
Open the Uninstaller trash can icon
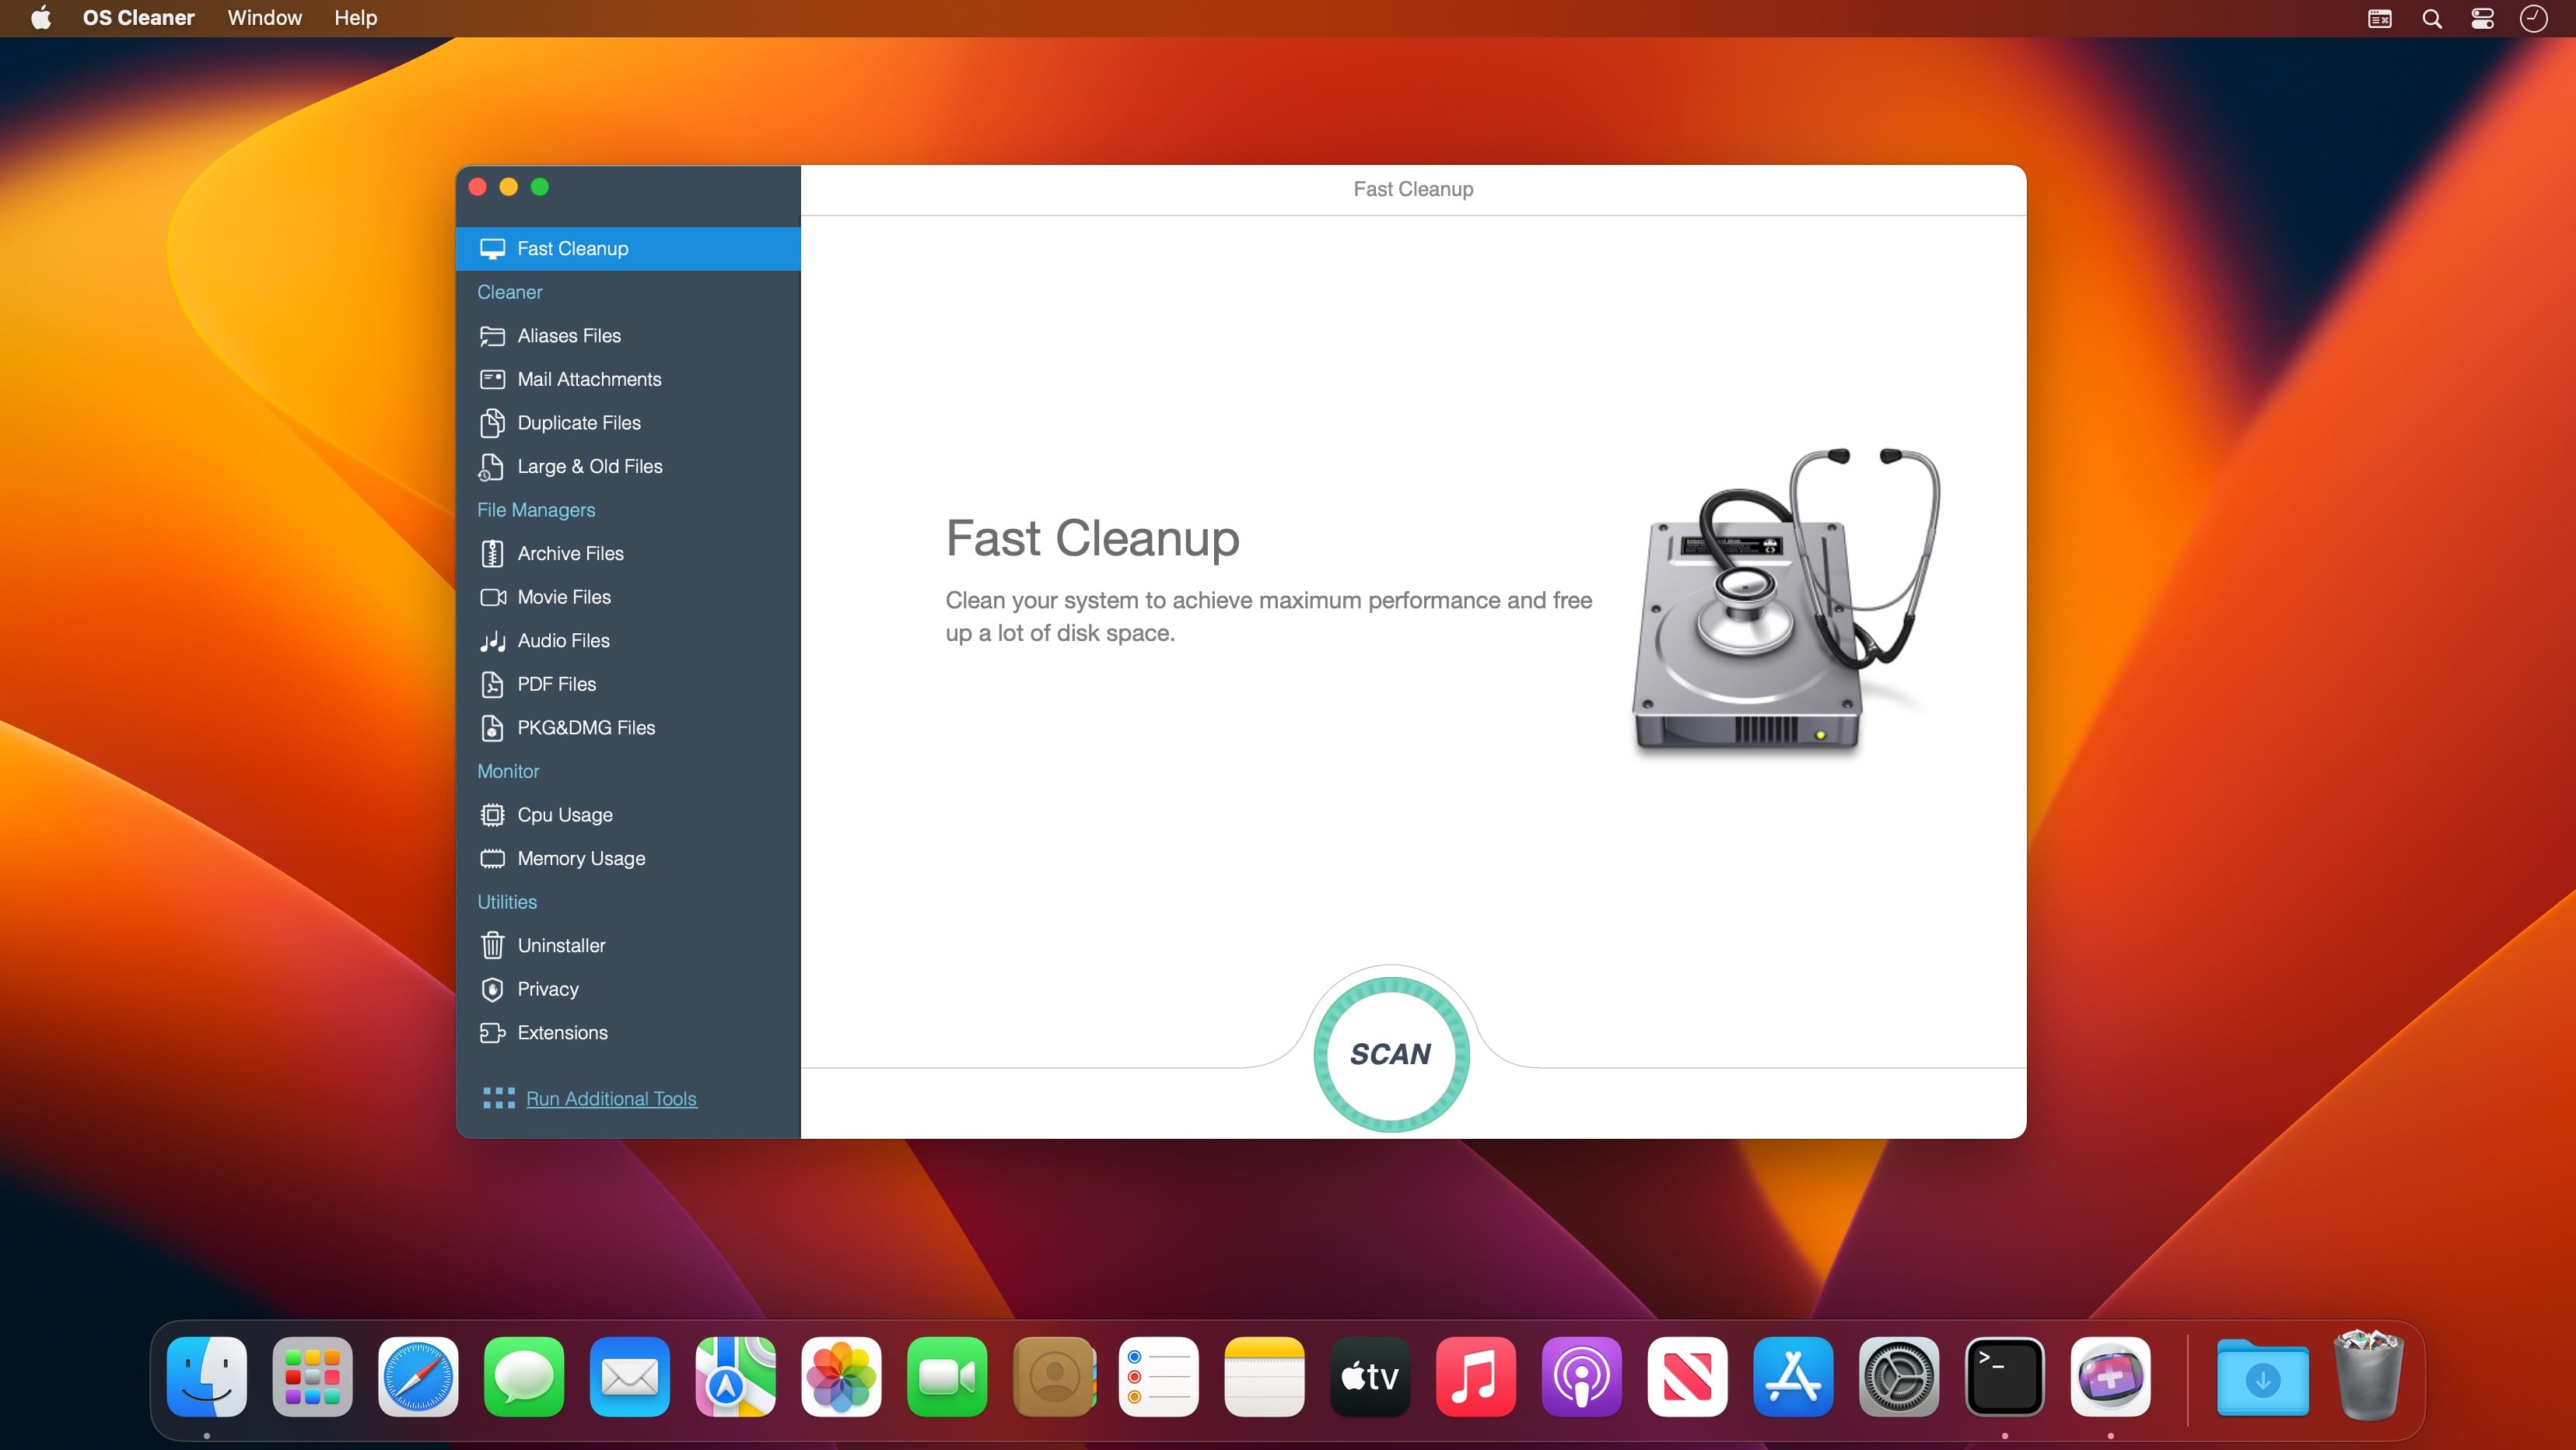492,946
